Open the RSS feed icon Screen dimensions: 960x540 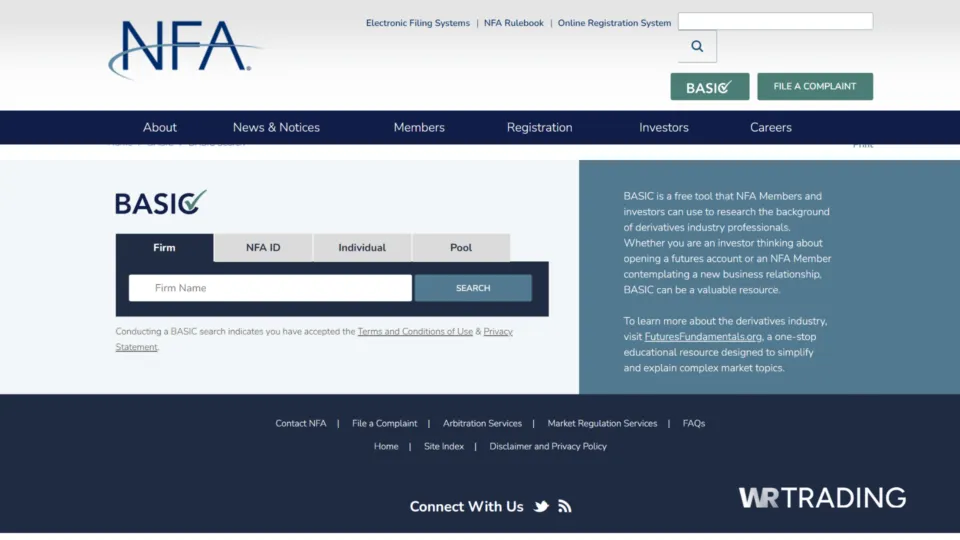(565, 507)
